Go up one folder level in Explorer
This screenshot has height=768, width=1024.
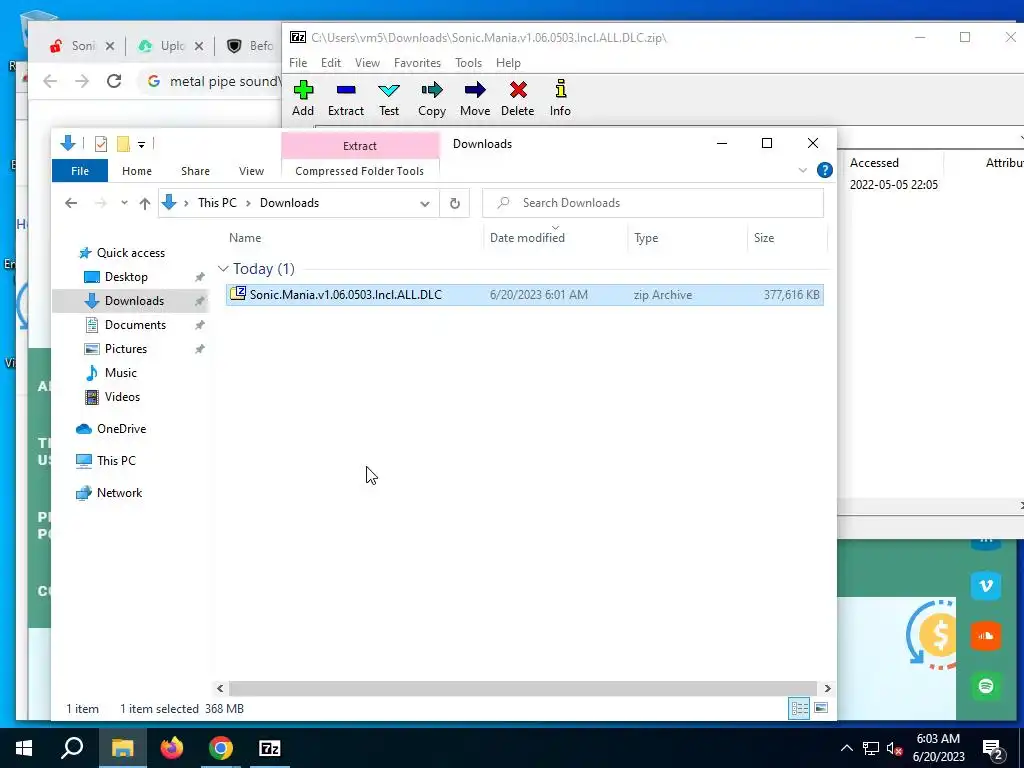coord(144,203)
